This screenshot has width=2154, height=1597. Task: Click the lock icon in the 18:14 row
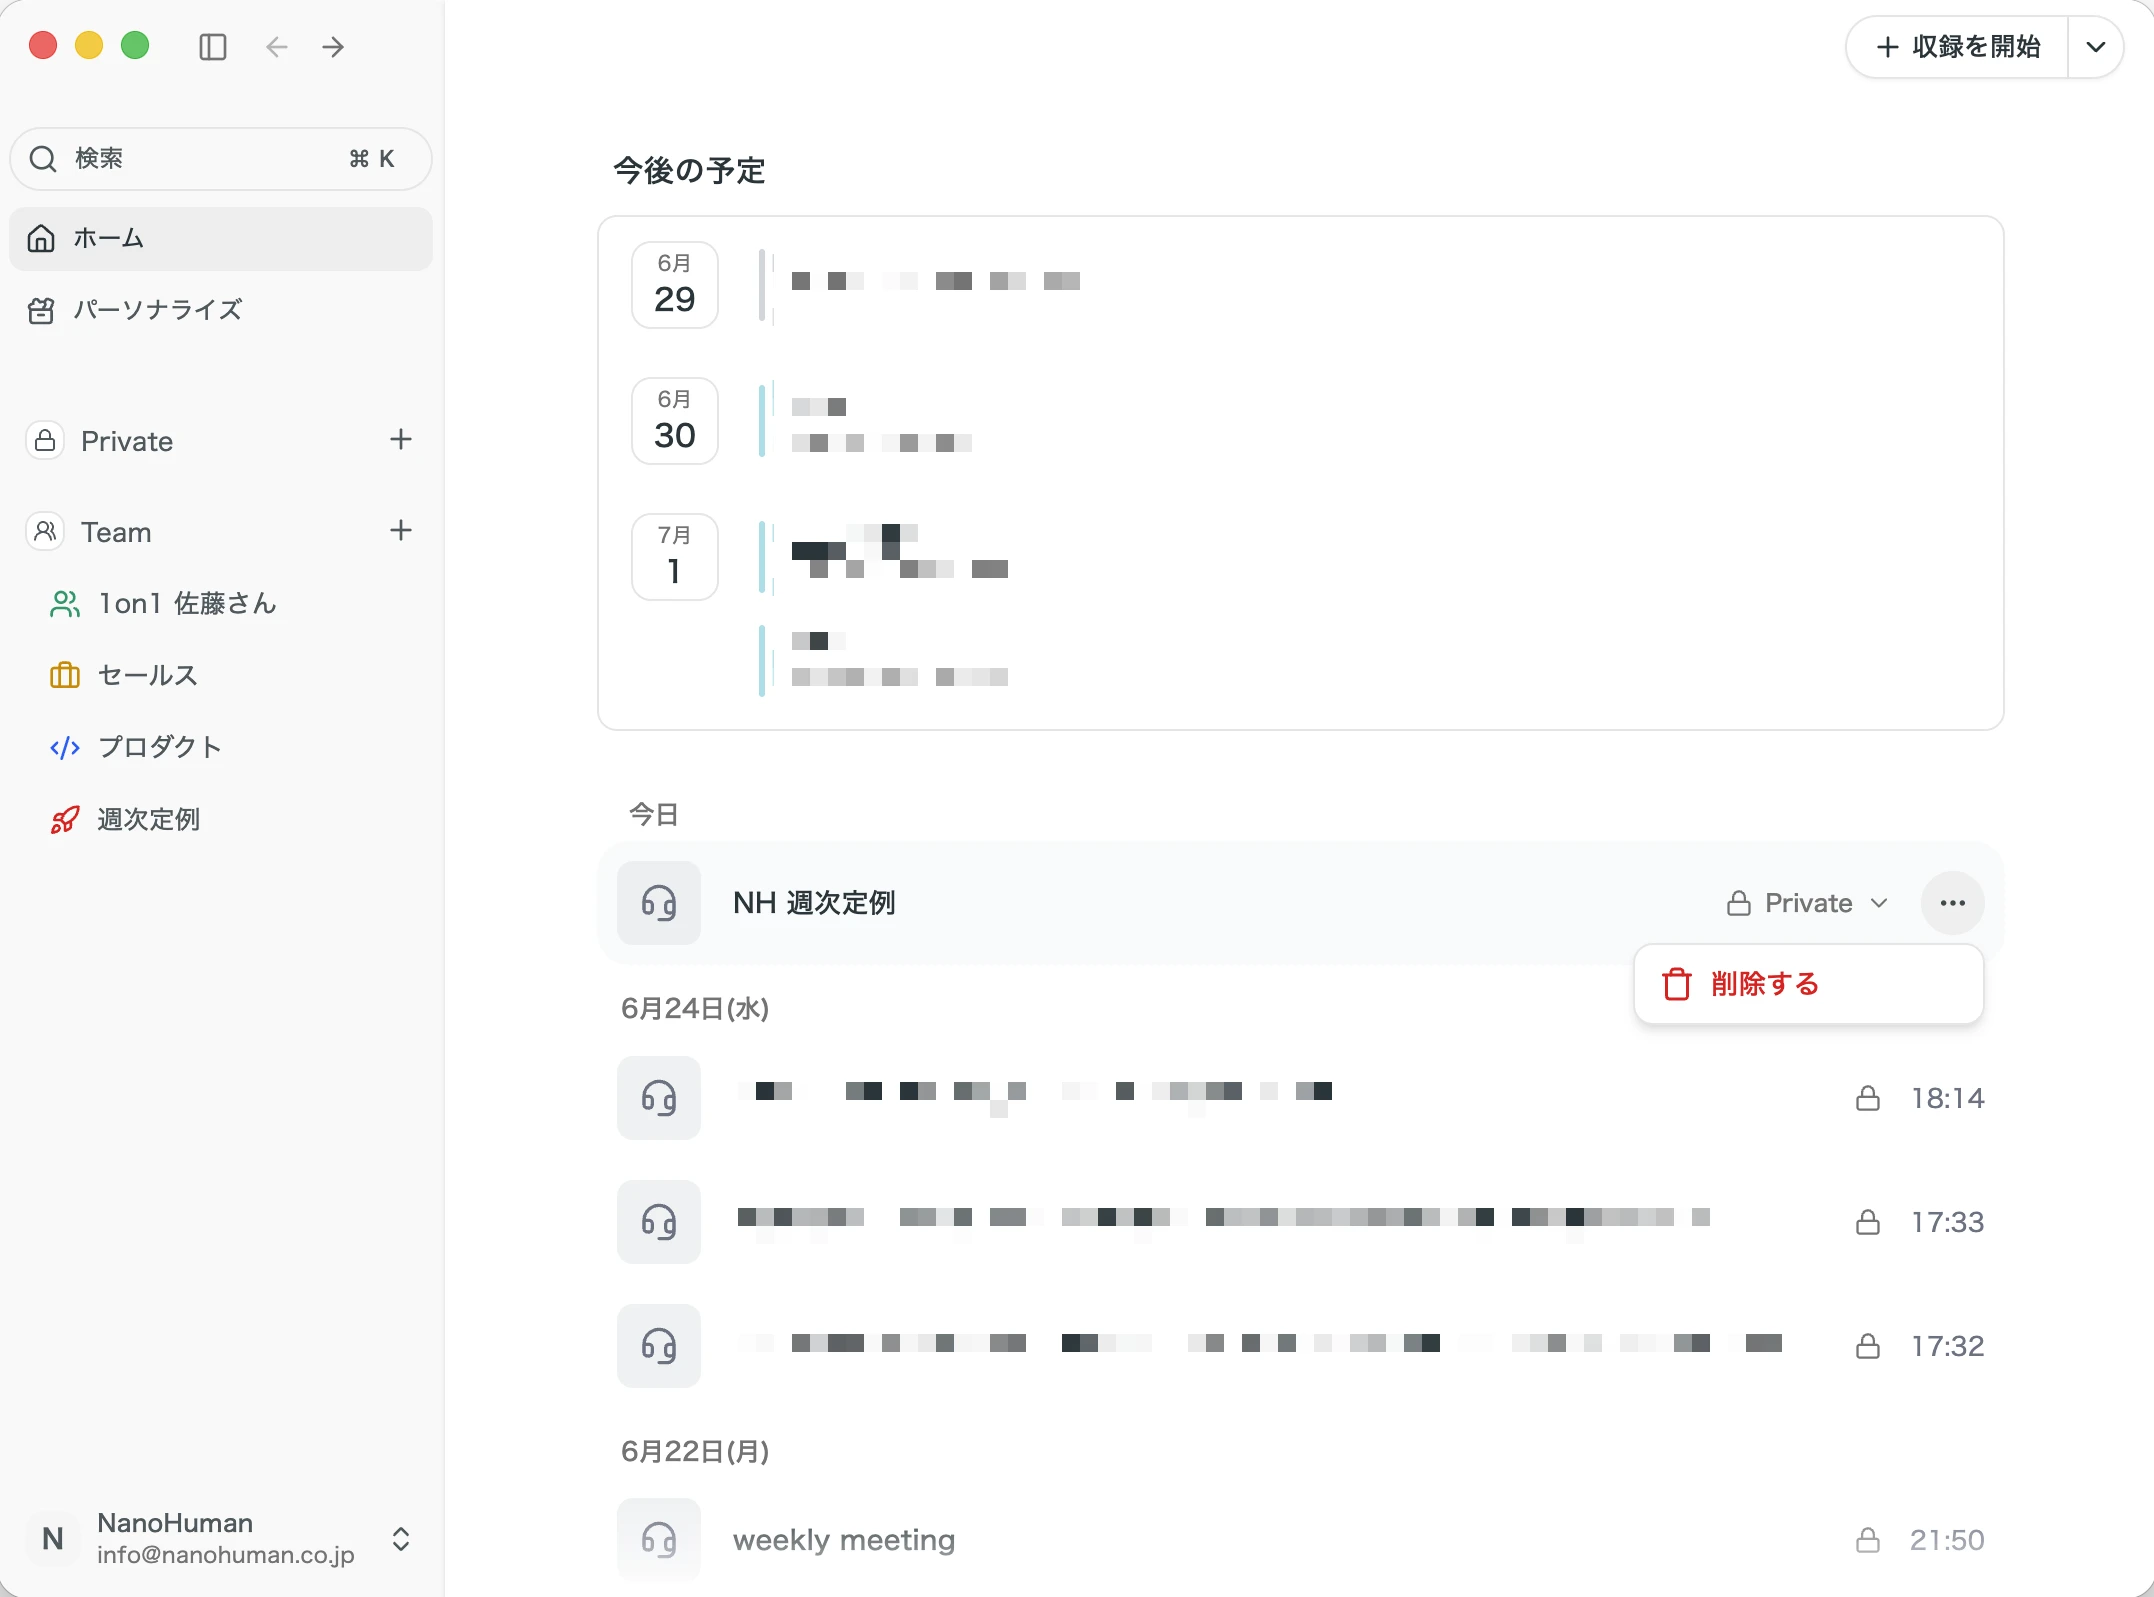(1868, 1099)
